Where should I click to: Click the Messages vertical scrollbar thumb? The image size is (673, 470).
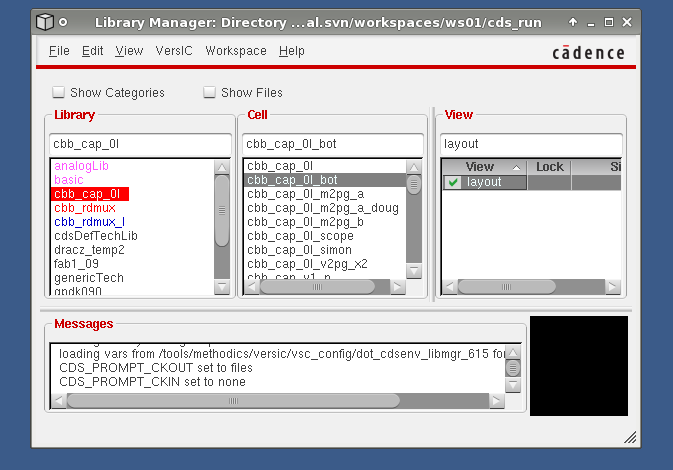point(514,367)
